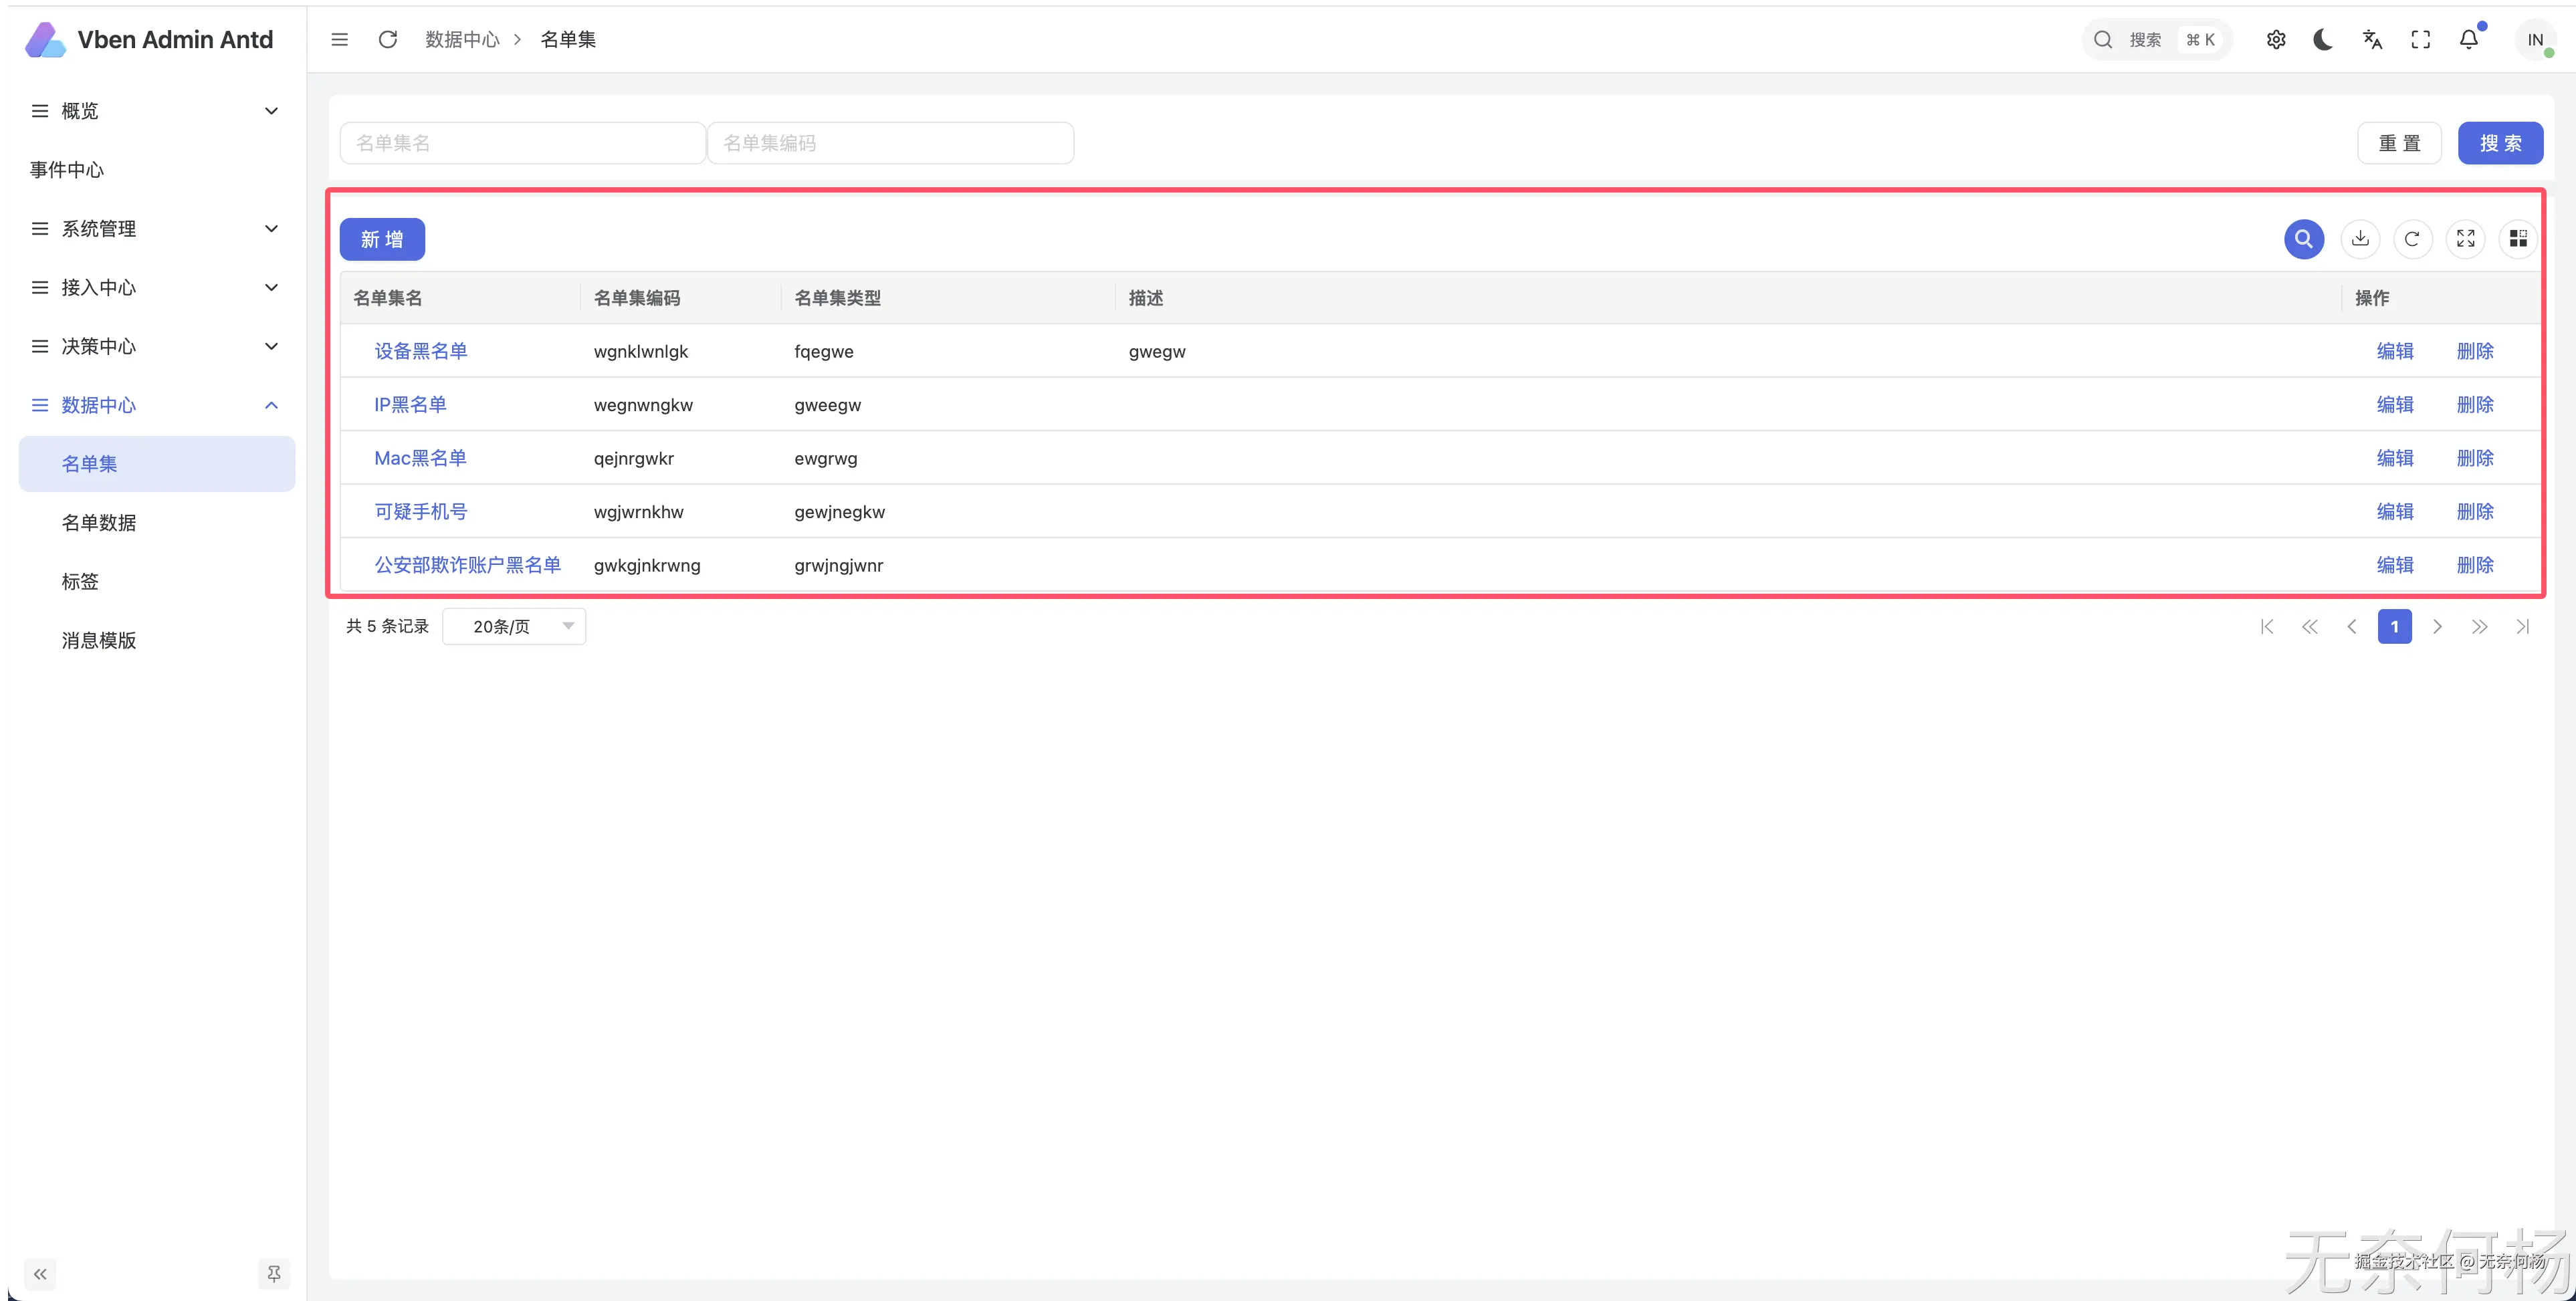Open the 20条/页 page size dropdown

[514, 626]
